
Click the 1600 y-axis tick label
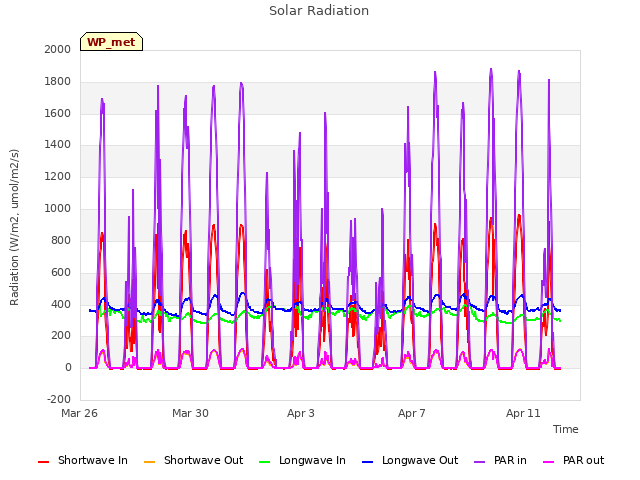(58, 113)
